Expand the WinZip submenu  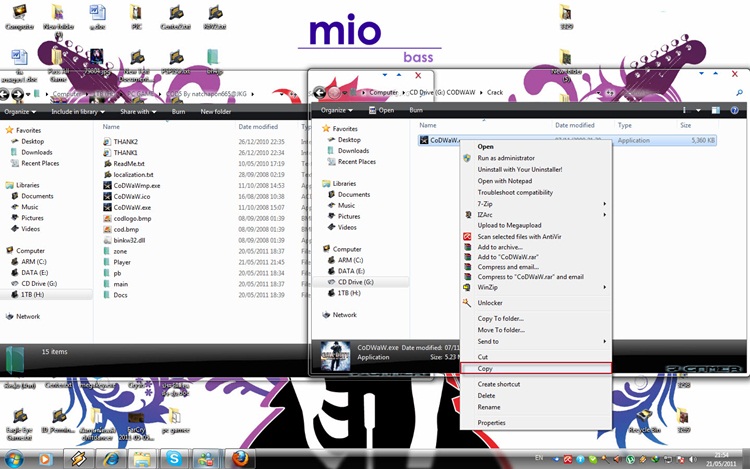536,287
